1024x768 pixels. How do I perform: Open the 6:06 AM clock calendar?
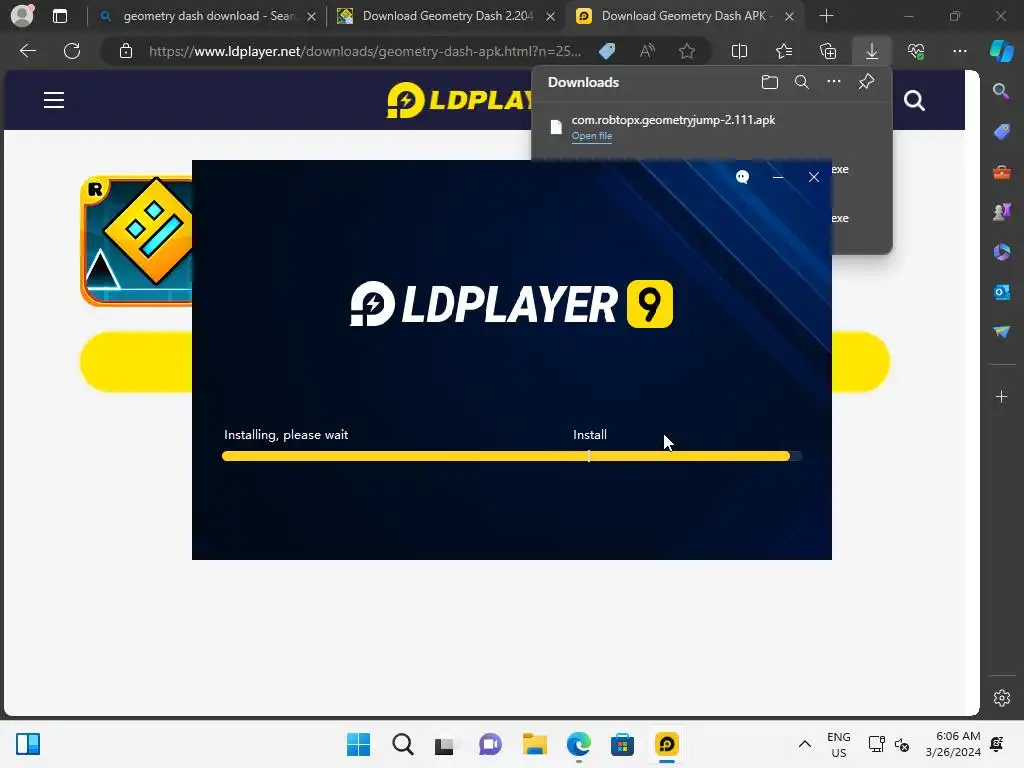click(953, 744)
